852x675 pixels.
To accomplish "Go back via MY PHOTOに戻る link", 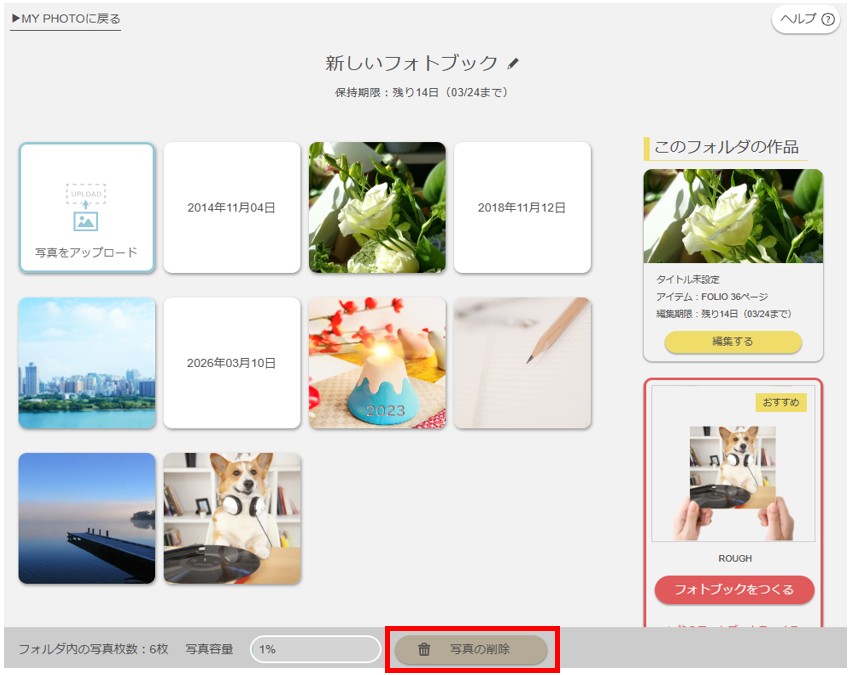I will pyautogui.click(x=66, y=19).
